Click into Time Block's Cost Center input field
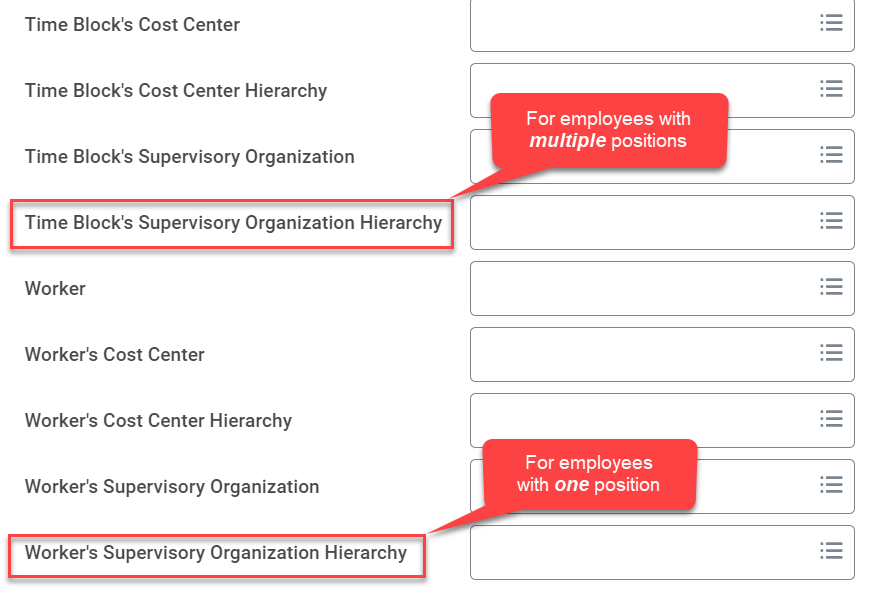The height and width of the screenshot is (597, 881). pyautogui.click(x=640, y=24)
